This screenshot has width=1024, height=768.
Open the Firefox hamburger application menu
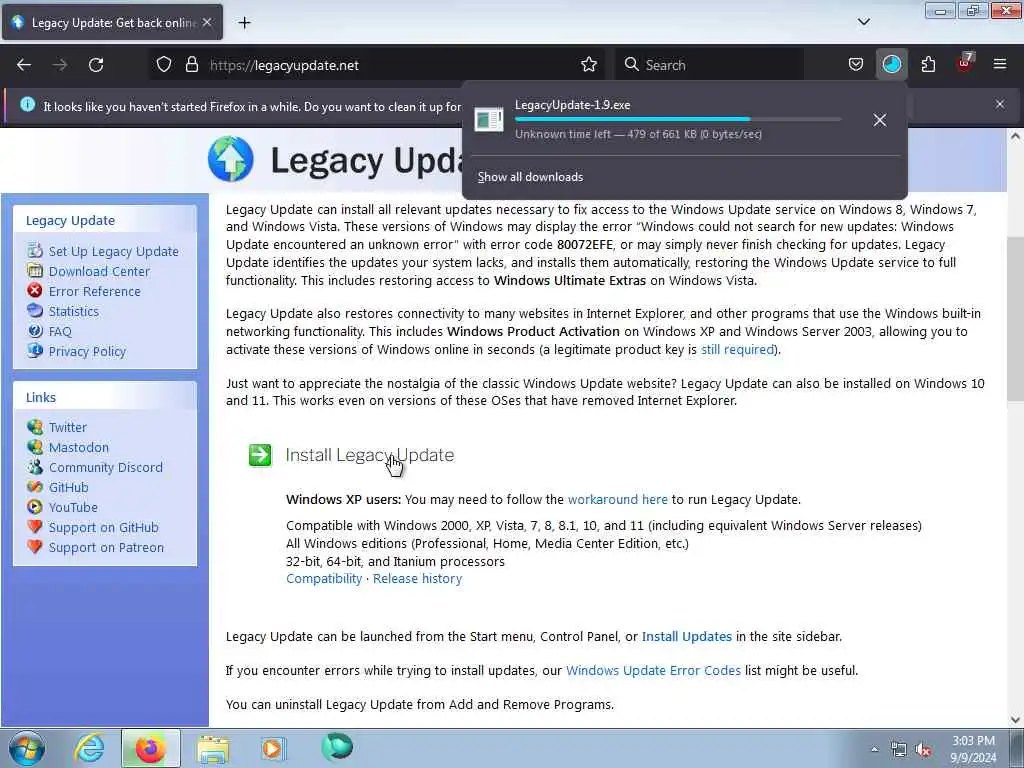1000,64
